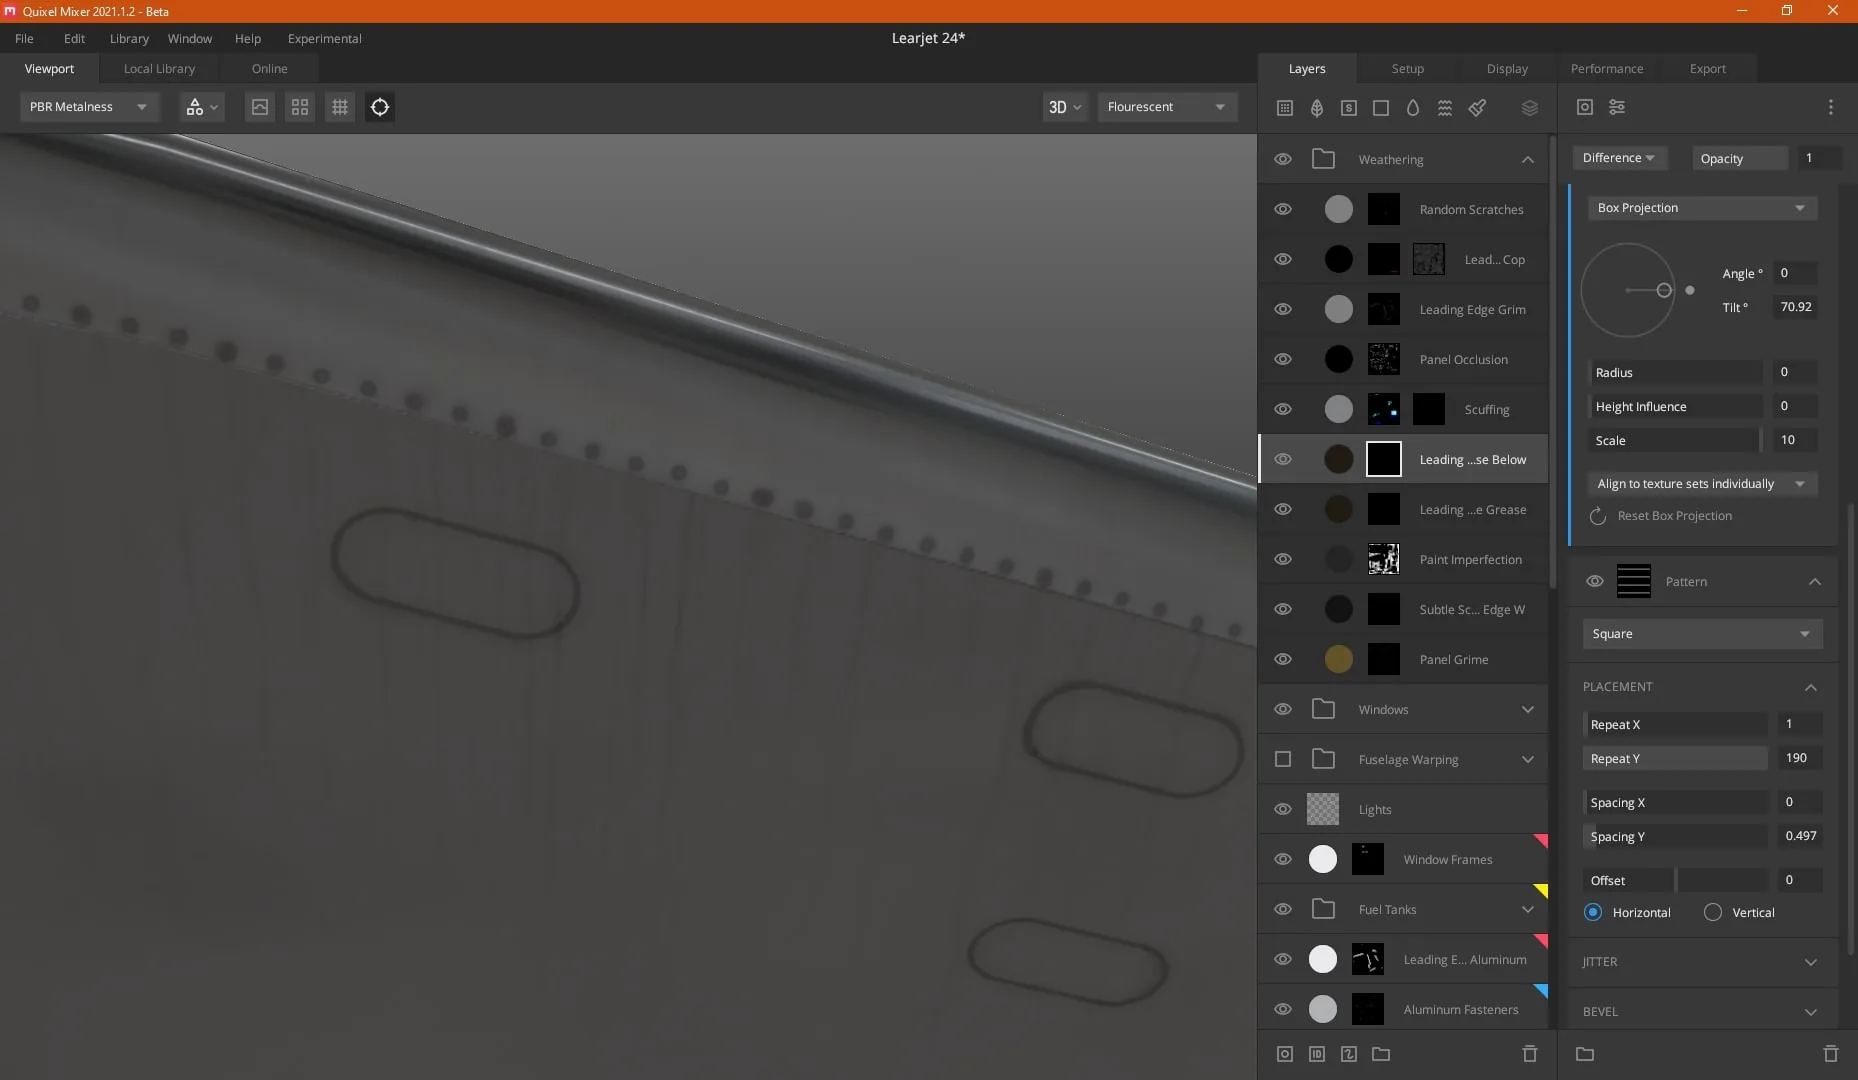Switch to the Export tab

coord(1707,69)
